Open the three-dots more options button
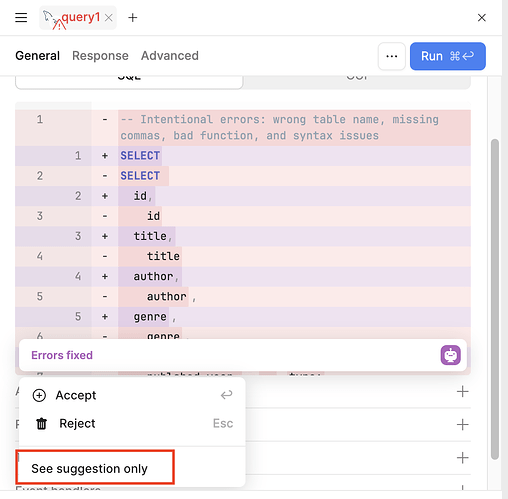The image size is (508, 499). point(392,56)
